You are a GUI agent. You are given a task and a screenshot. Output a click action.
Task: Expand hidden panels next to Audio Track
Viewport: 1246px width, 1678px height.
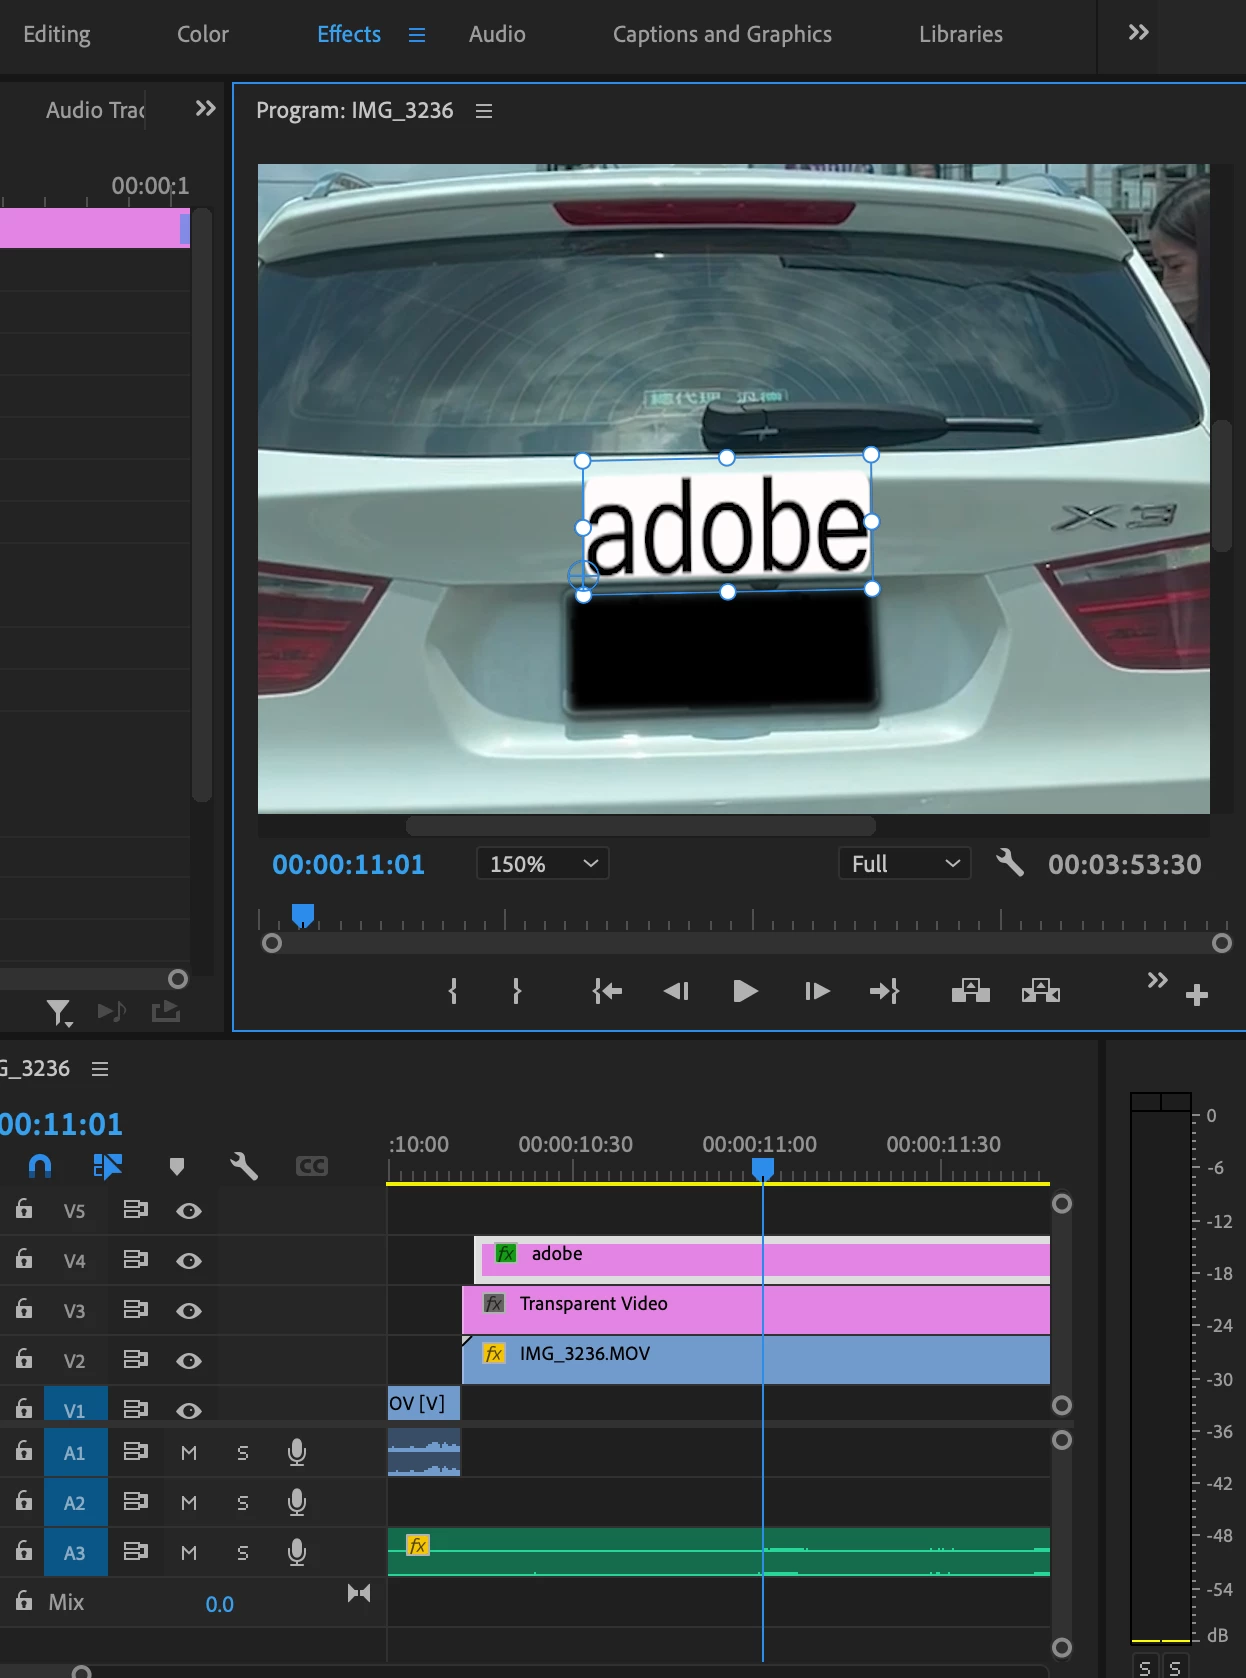205,108
